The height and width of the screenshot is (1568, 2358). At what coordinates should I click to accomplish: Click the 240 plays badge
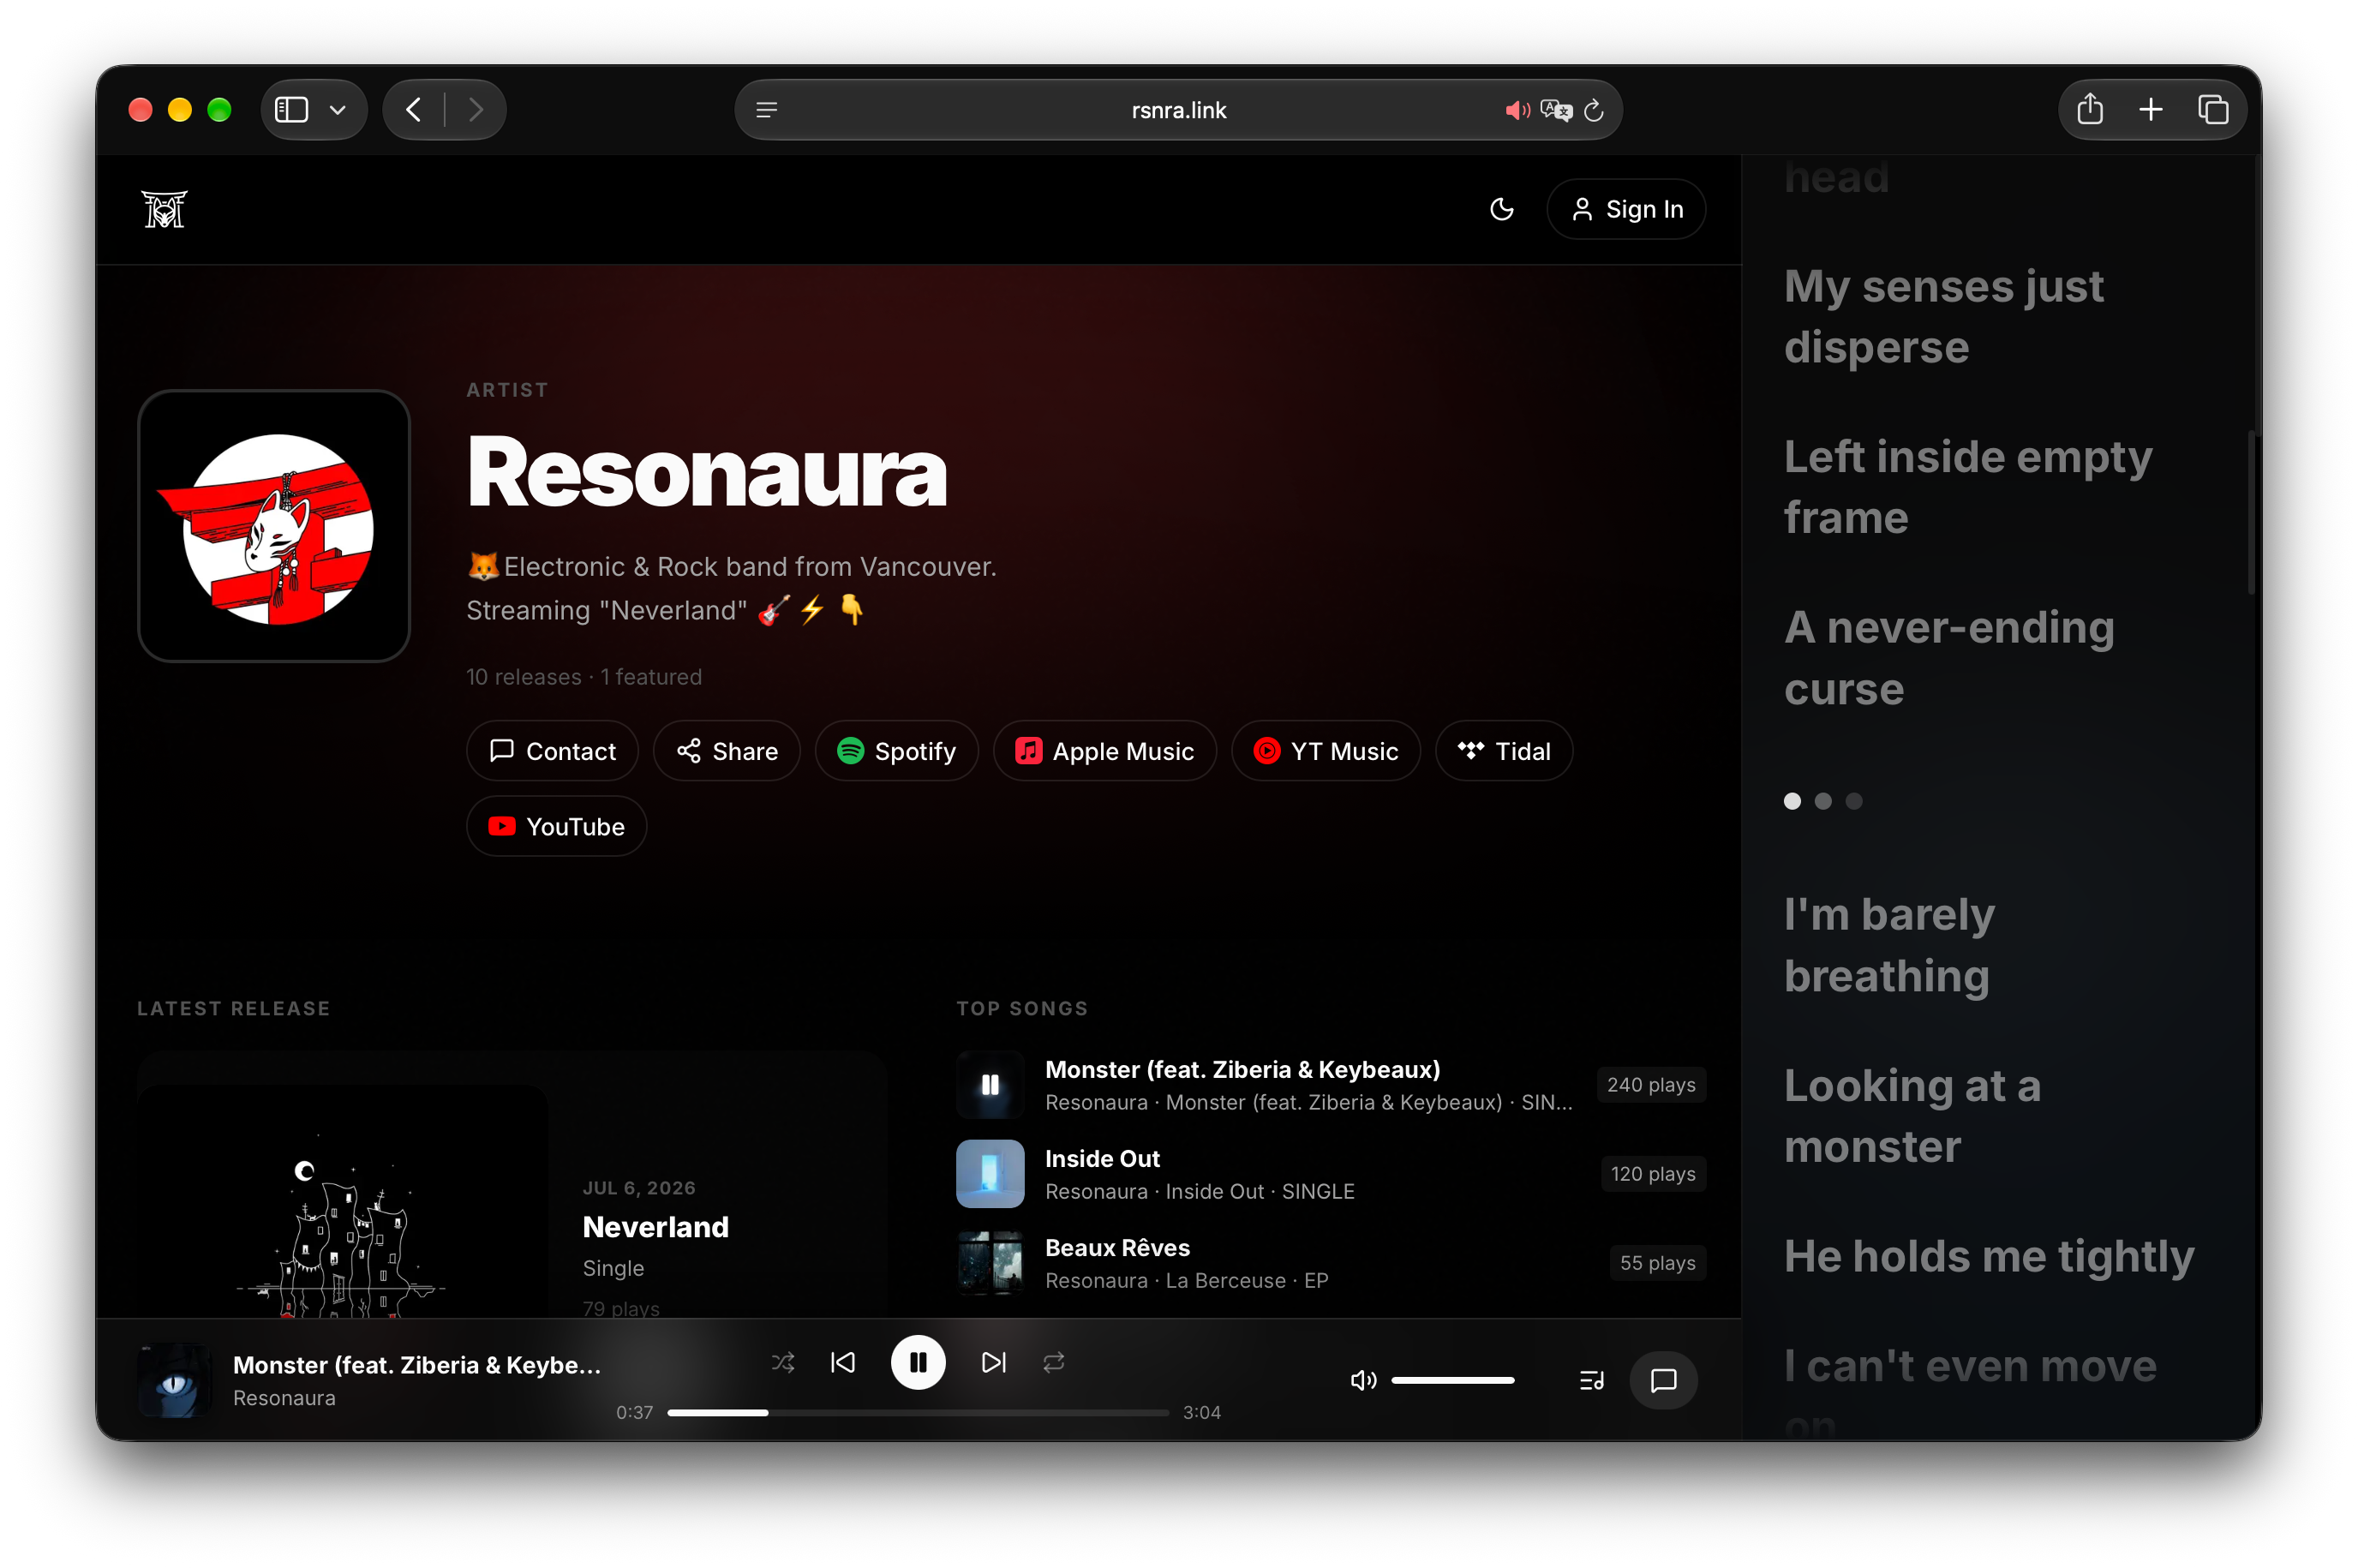pos(1651,1085)
